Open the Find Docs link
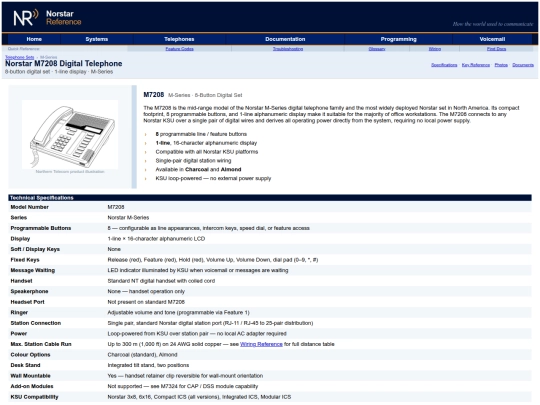The height and width of the screenshot is (405, 540). coord(496,49)
